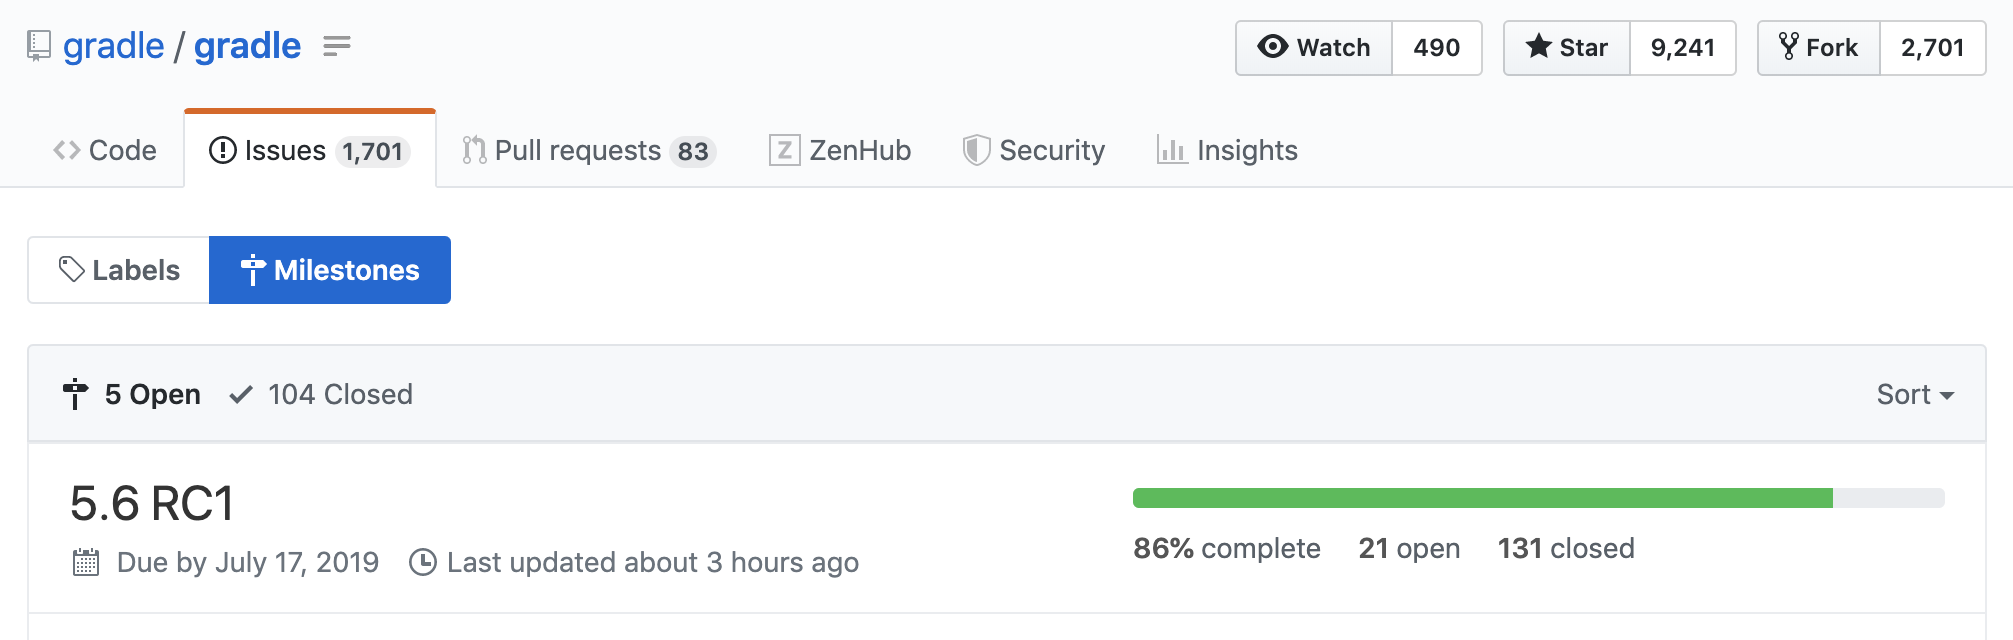
Task: Click the eye icon on the Watch button
Action: click(1271, 46)
